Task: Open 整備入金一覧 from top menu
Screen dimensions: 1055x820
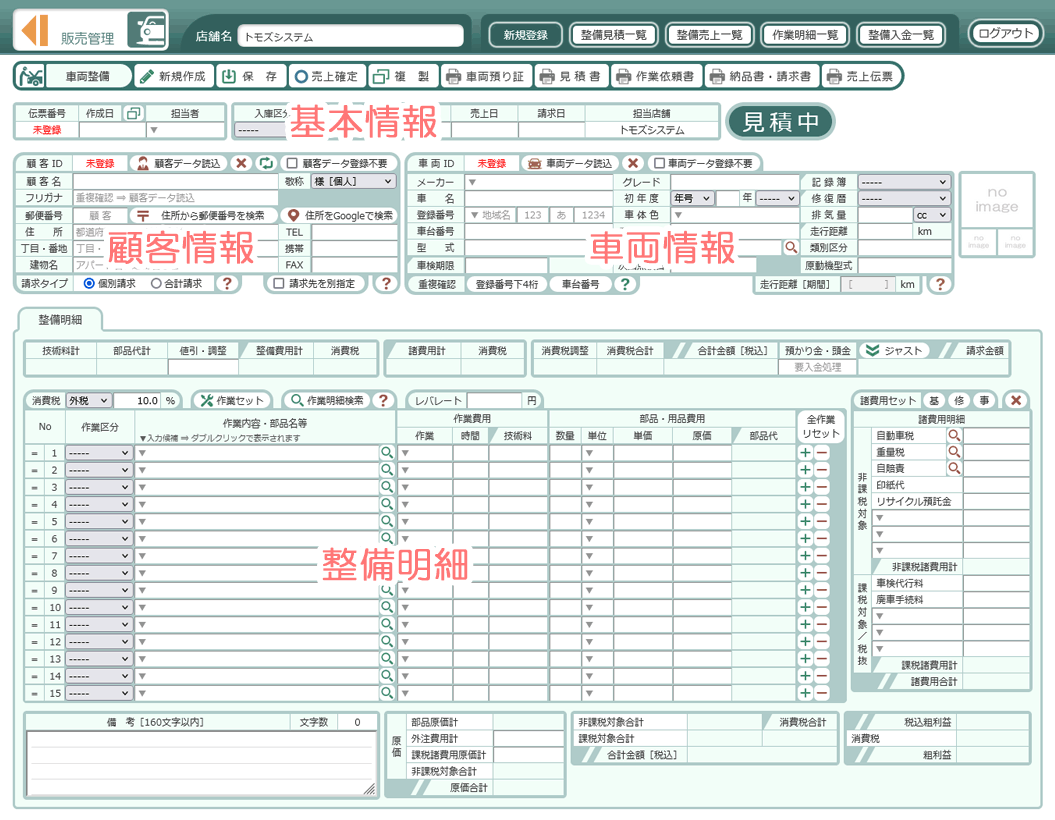Action: [x=901, y=35]
